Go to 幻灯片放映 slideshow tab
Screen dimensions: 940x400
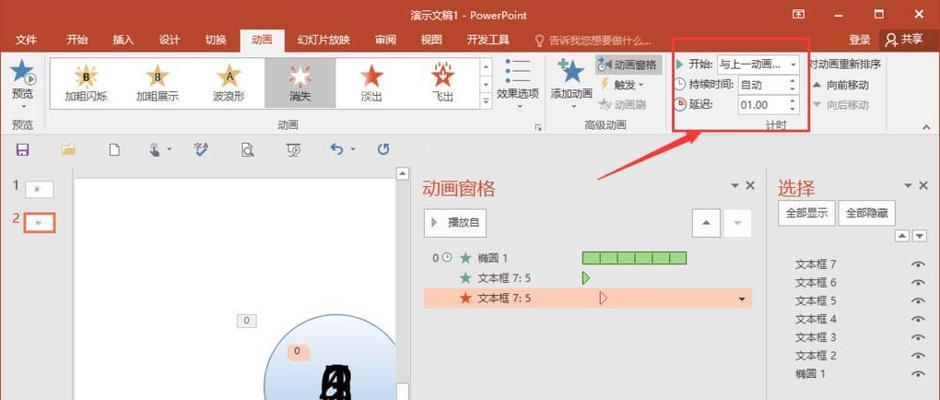[324, 40]
